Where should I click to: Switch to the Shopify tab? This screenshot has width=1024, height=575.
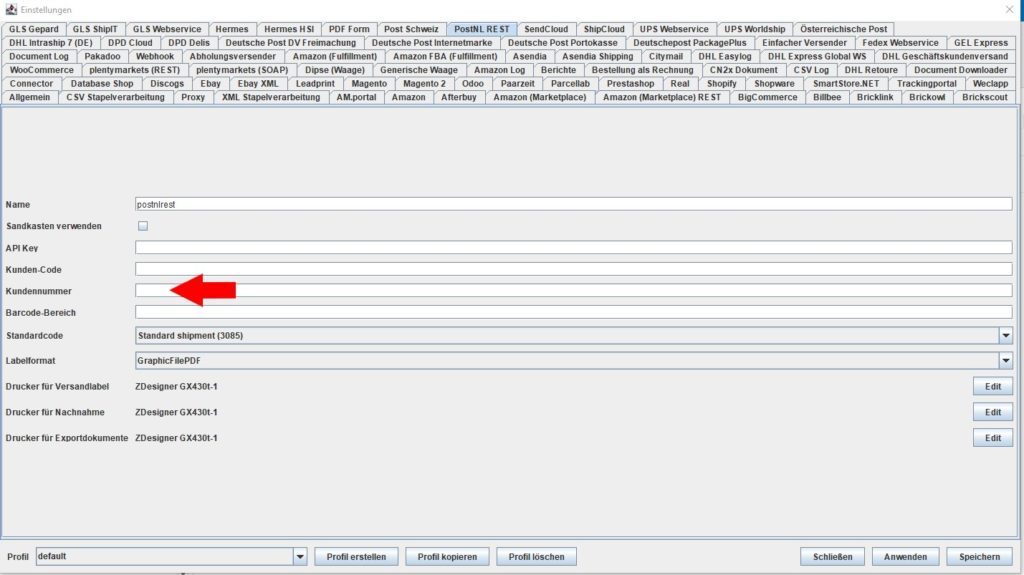(722, 84)
